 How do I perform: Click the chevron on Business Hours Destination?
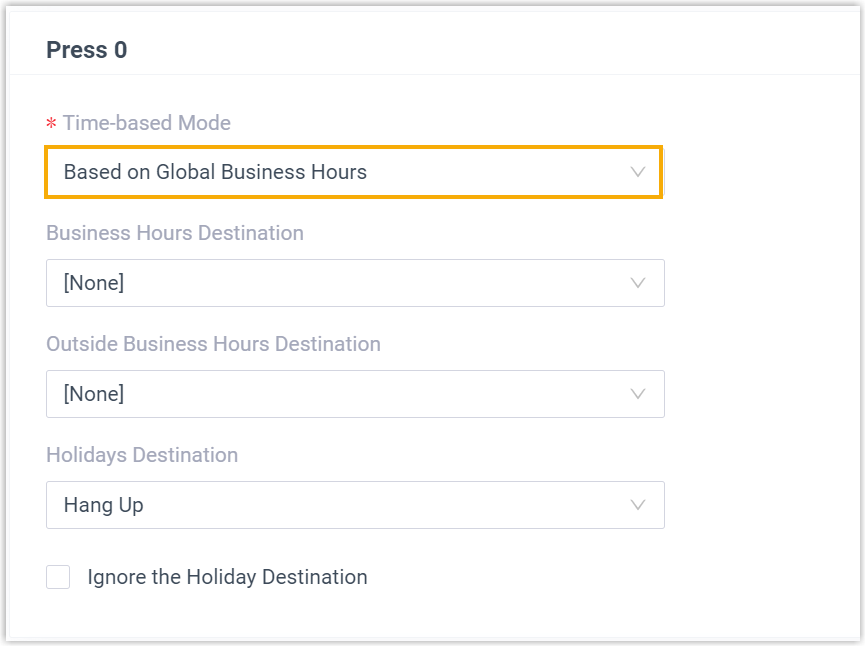pyautogui.click(x=638, y=283)
